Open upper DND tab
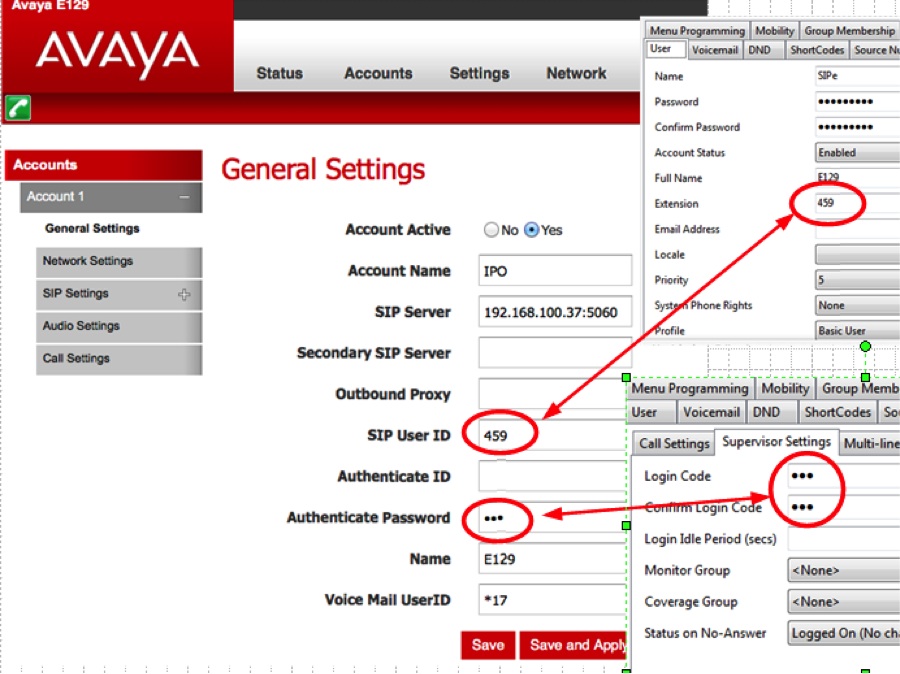900x674 pixels. click(x=763, y=50)
